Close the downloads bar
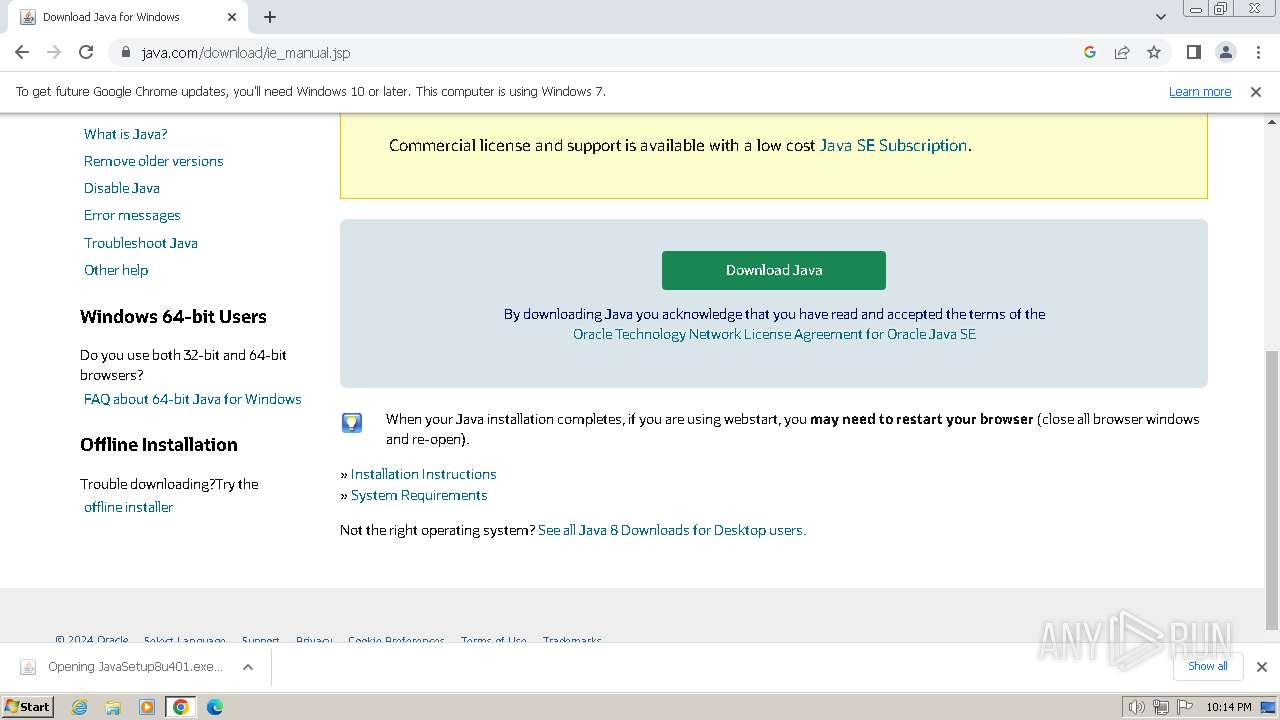The image size is (1280, 720). 1262,667
